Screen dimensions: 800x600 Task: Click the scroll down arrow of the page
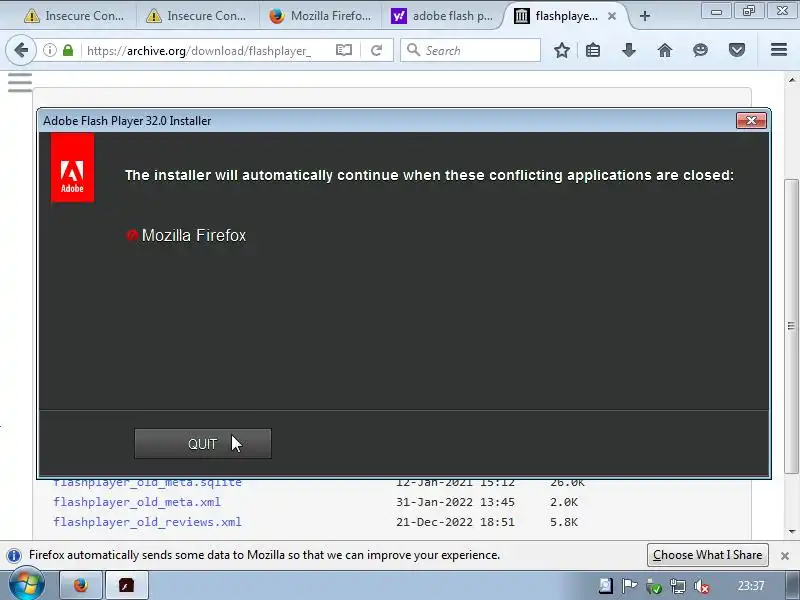click(x=792, y=532)
